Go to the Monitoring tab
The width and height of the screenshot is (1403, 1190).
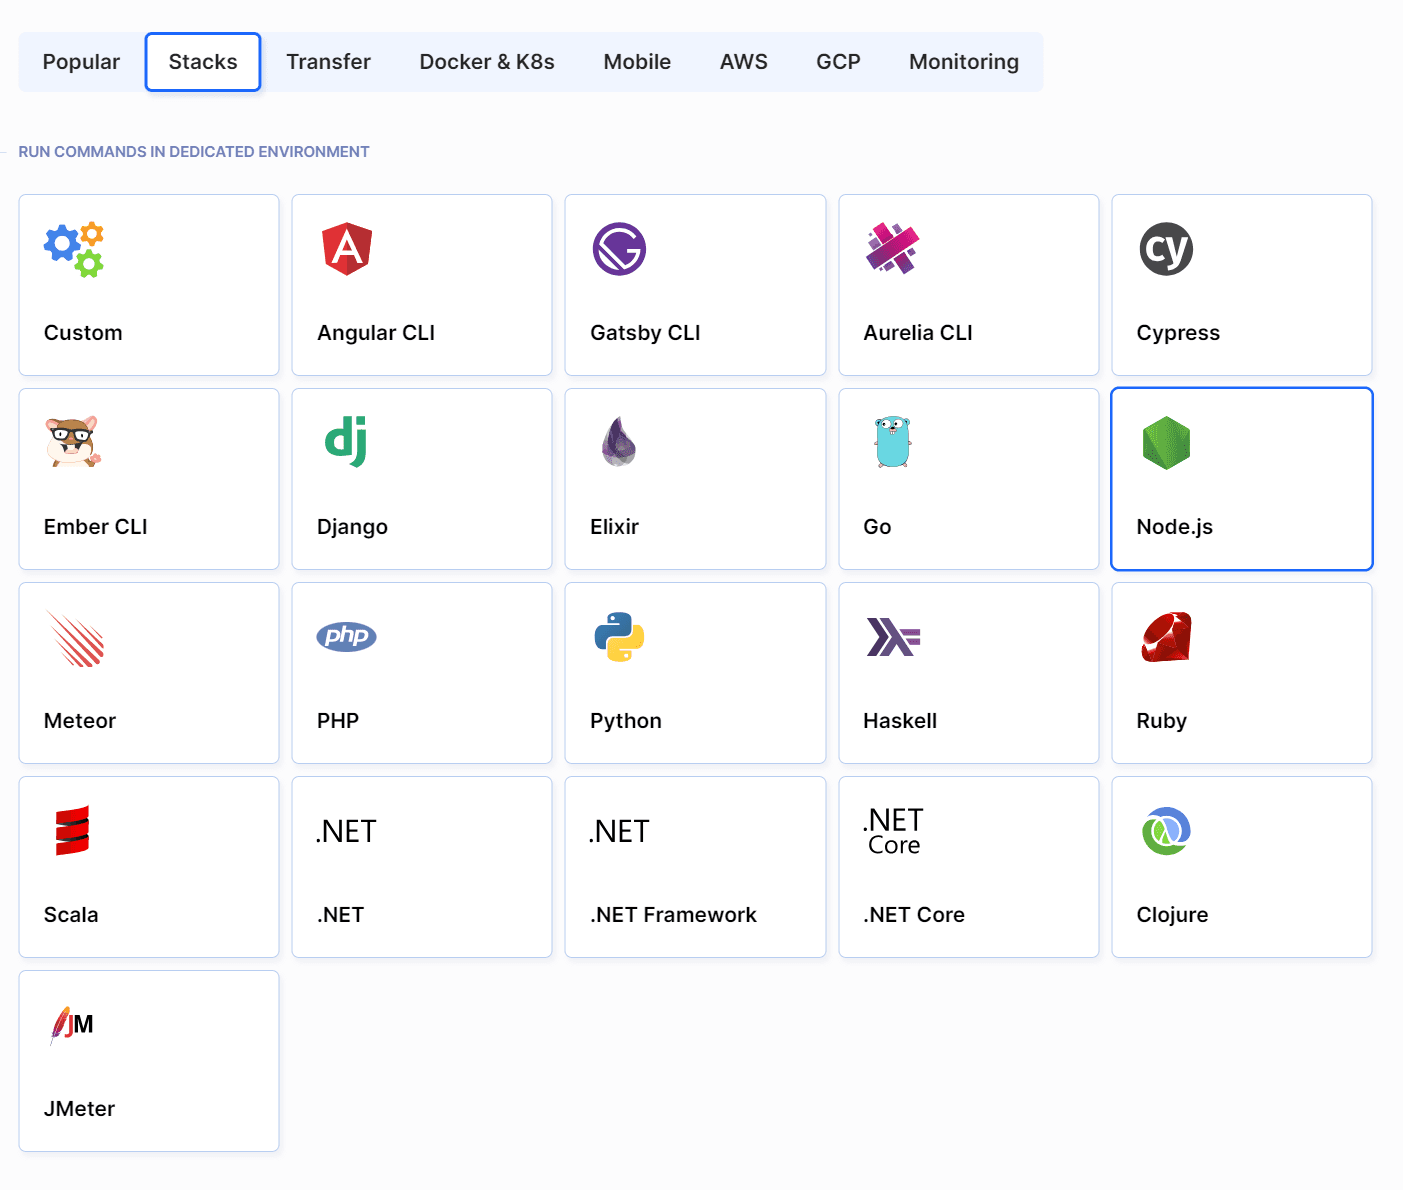pos(963,62)
